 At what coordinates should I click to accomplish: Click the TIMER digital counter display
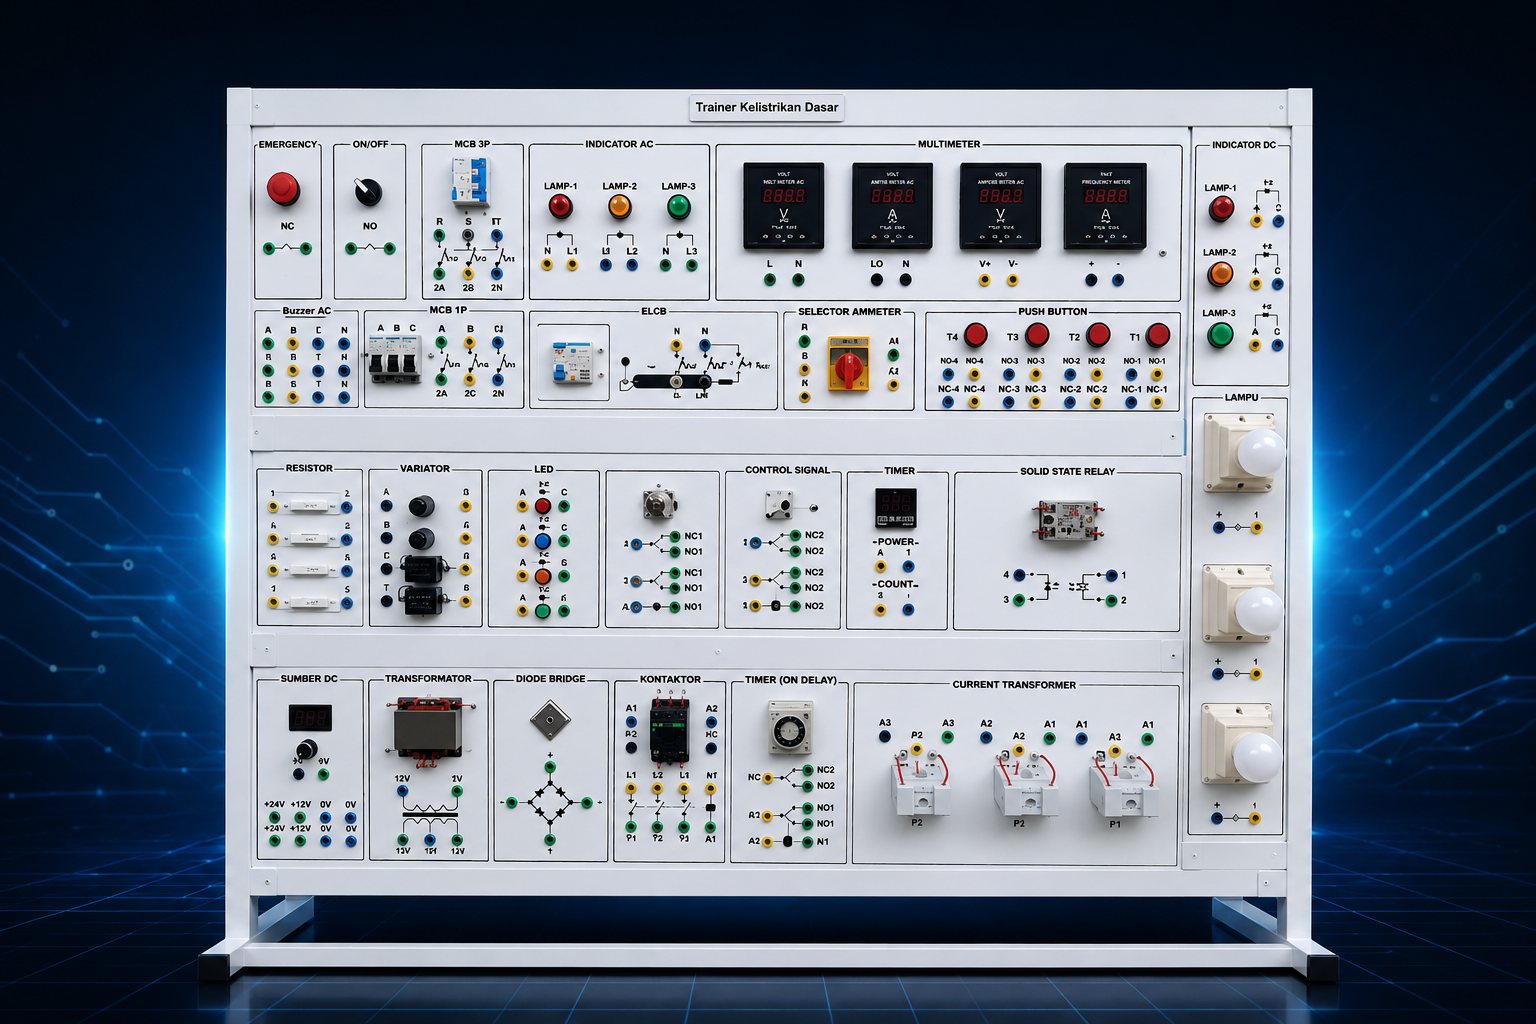point(896,508)
